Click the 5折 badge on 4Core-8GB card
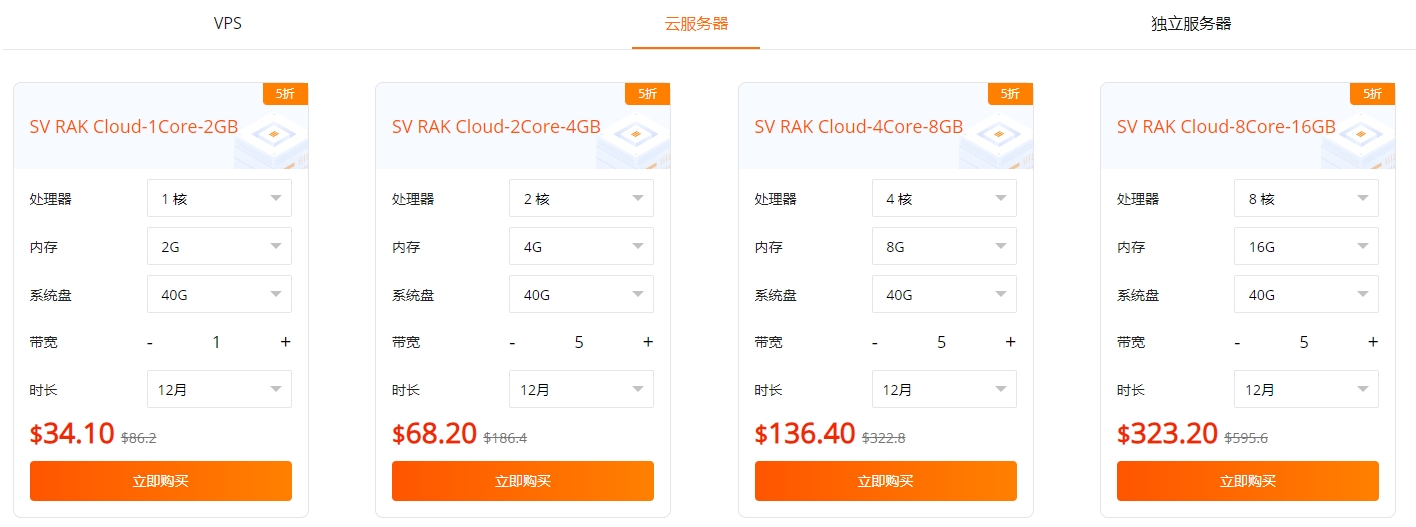The height and width of the screenshot is (527, 1416). pyautogui.click(x=1010, y=94)
